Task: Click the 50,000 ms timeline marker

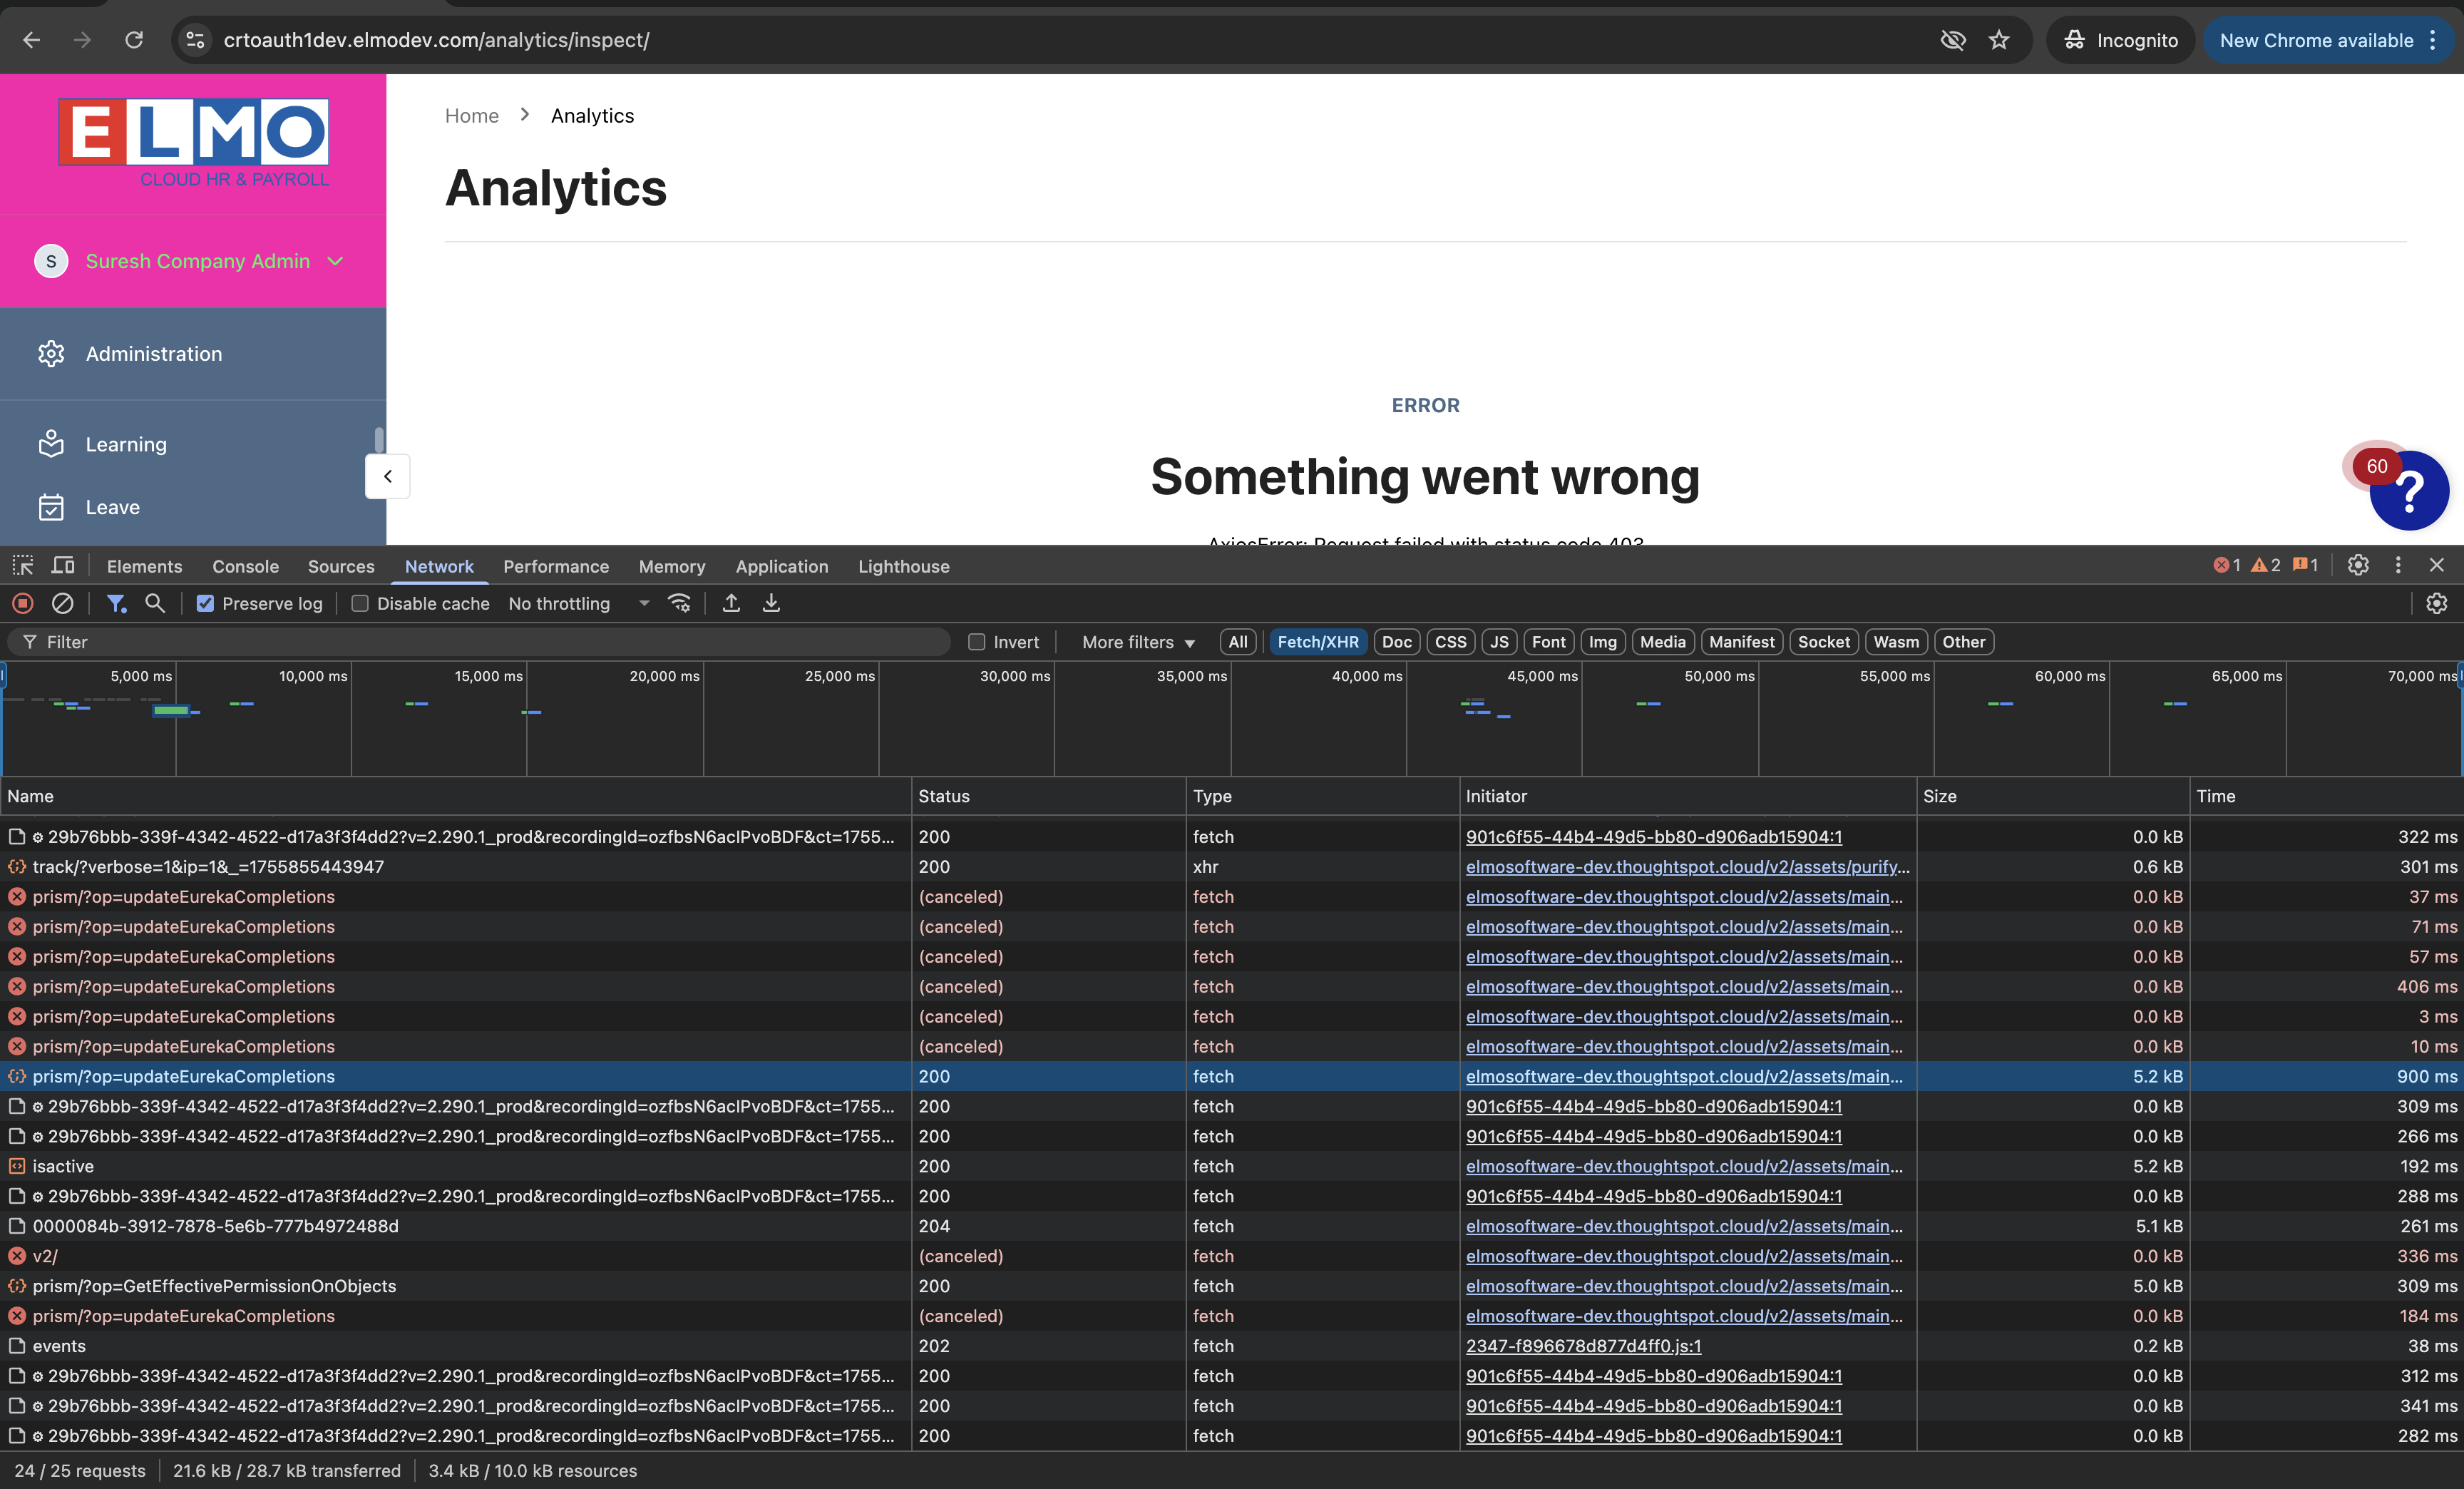Action: tap(1720, 676)
